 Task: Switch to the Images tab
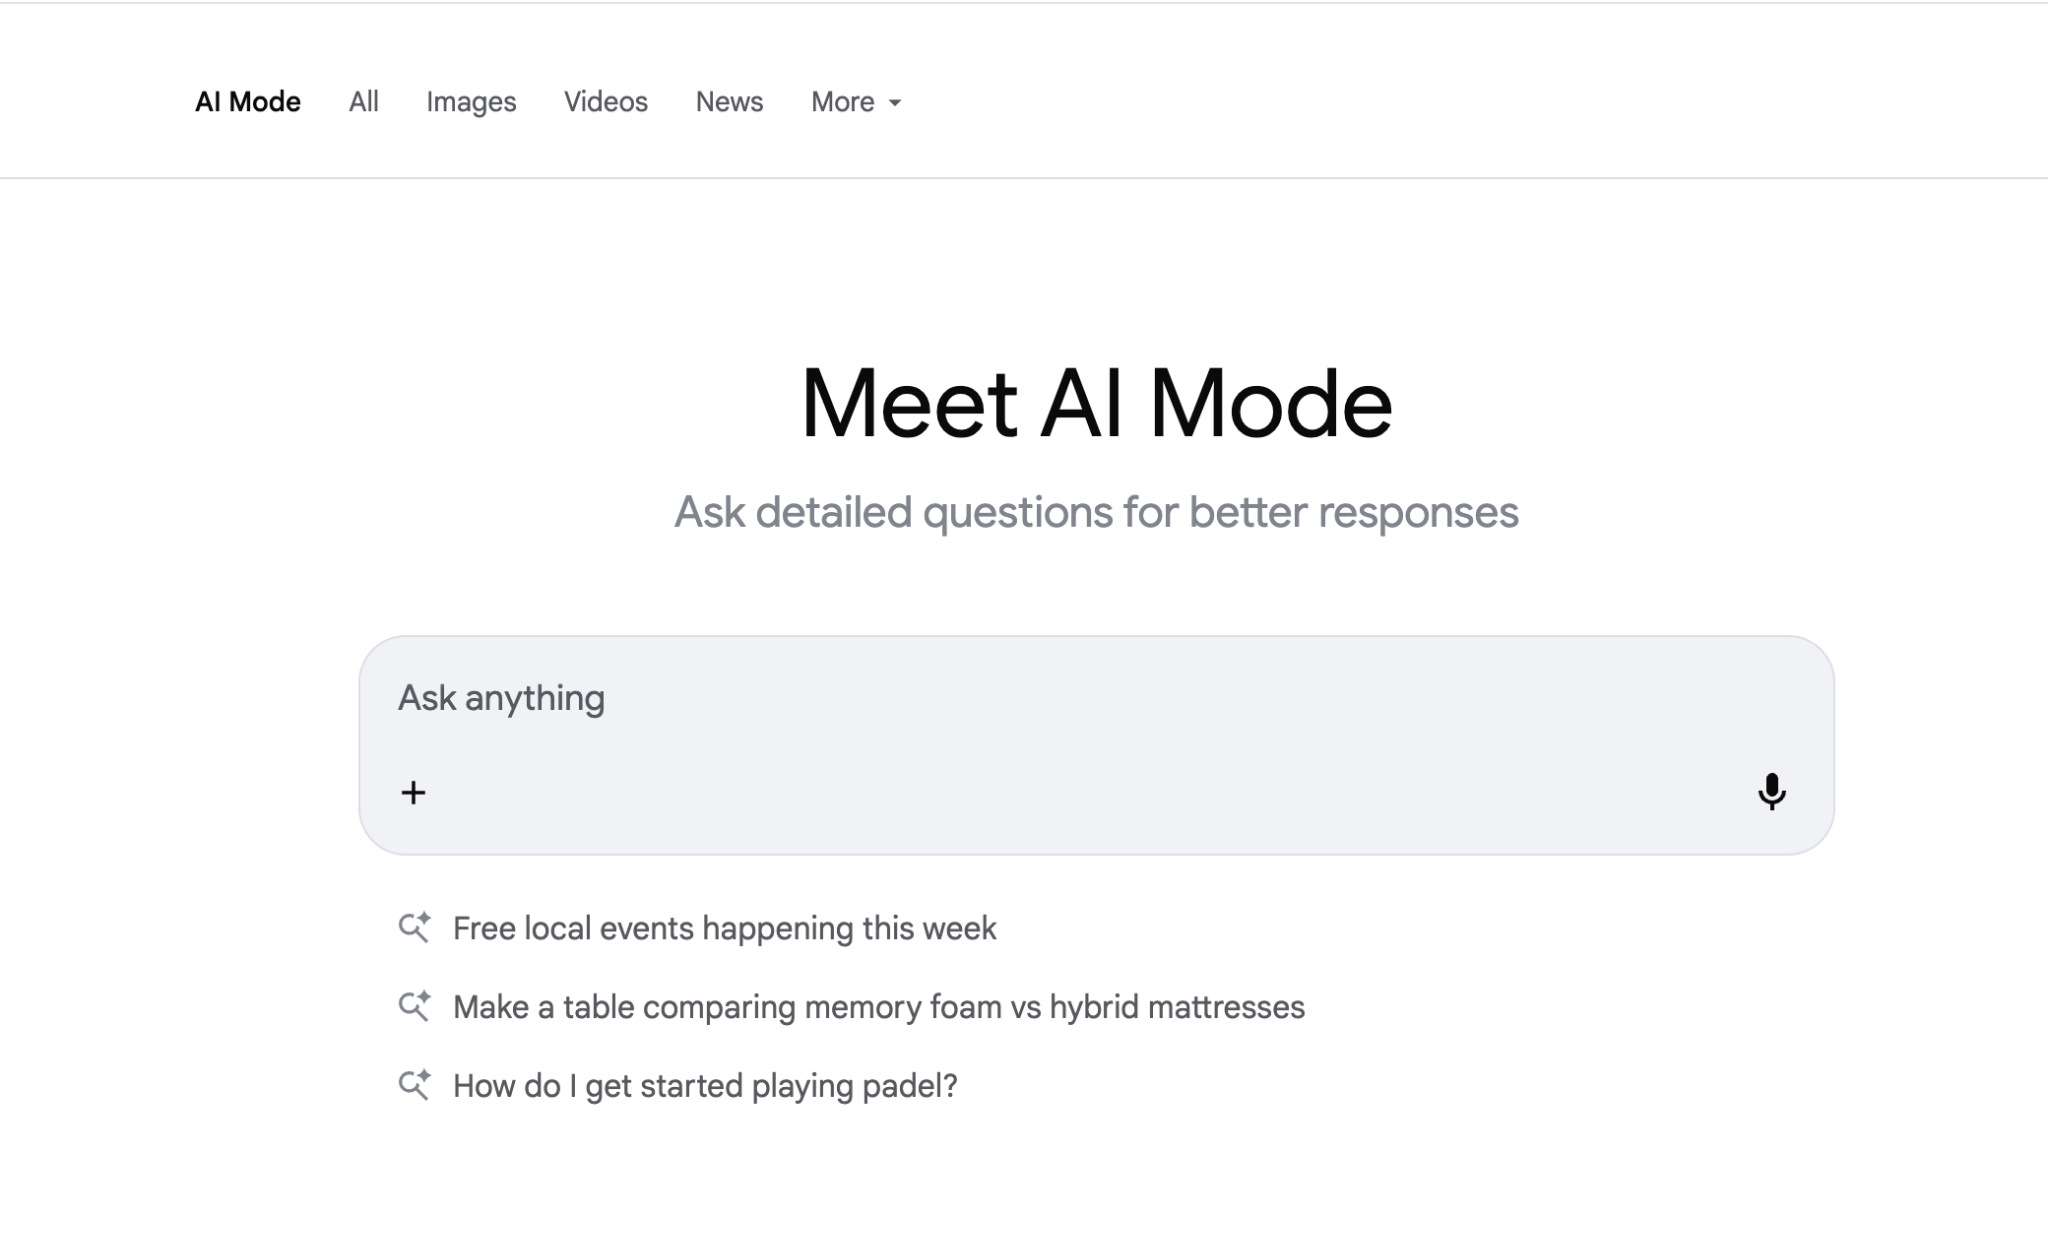click(471, 101)
